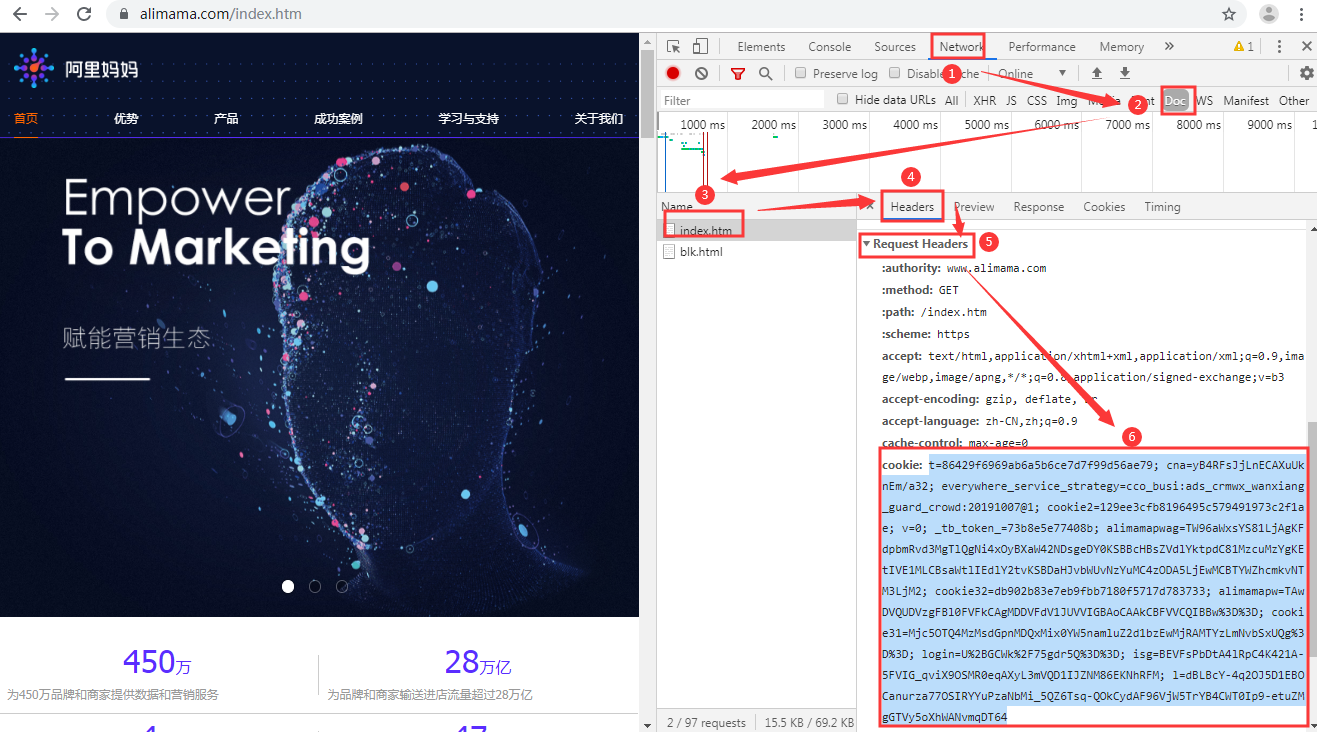The image size is (1317, 732).
Task: Click the import HAR upload arrow
Action: 1097,73
